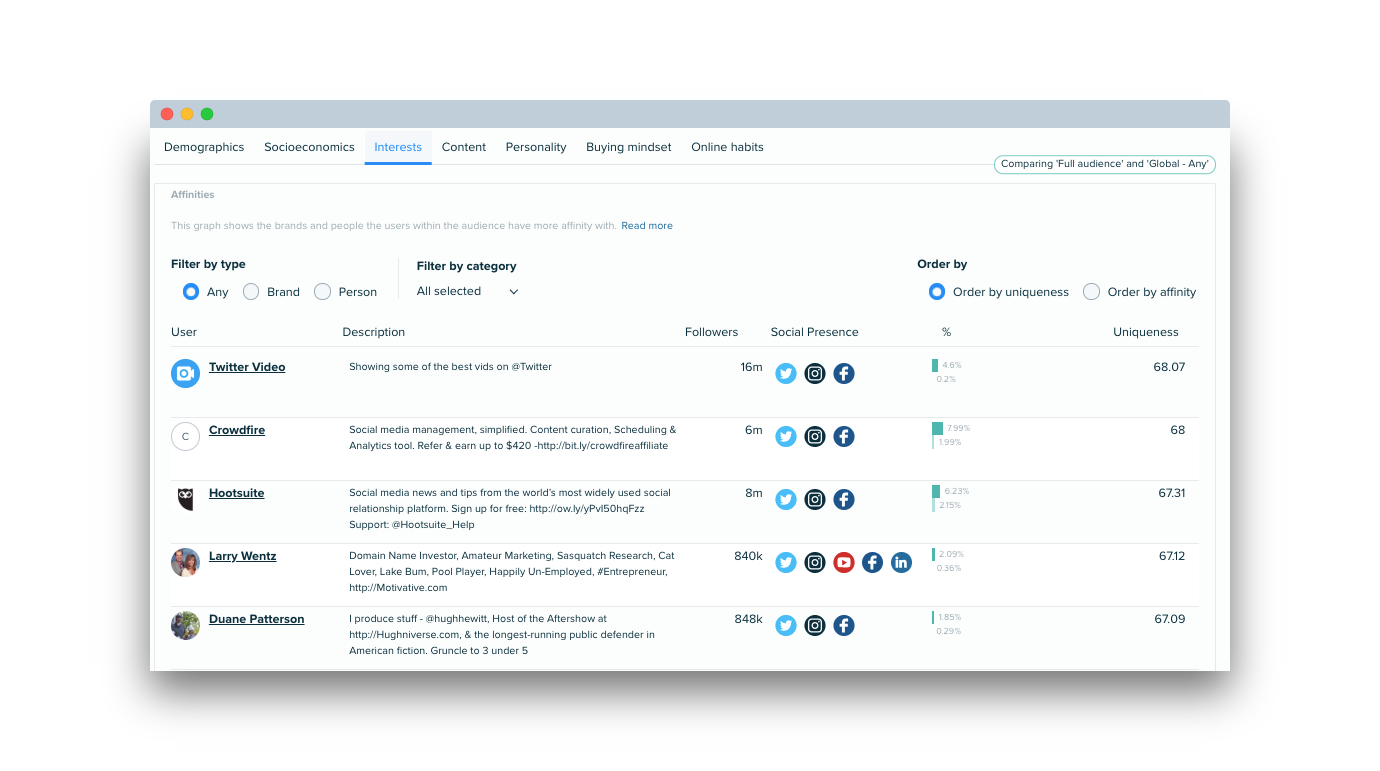Screen dimensions: 1380x771
Task: Choose Order by uniqueness option
Action: [937, 292]
